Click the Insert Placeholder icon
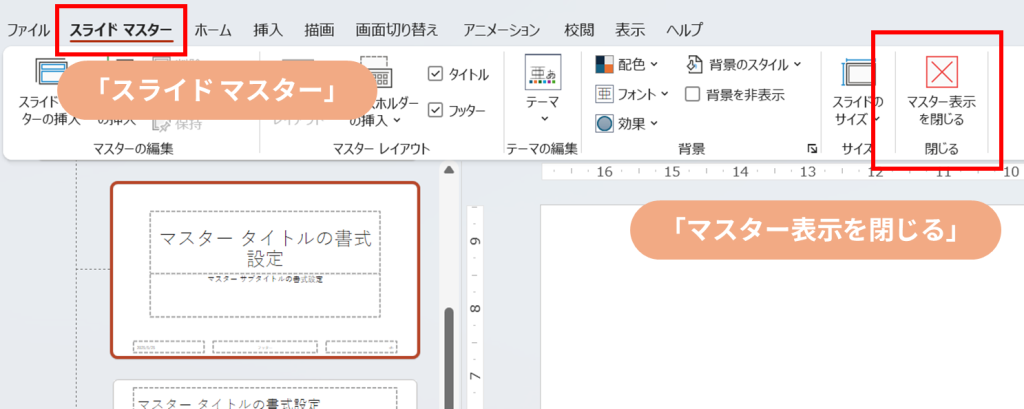 [x=375, y=72]
